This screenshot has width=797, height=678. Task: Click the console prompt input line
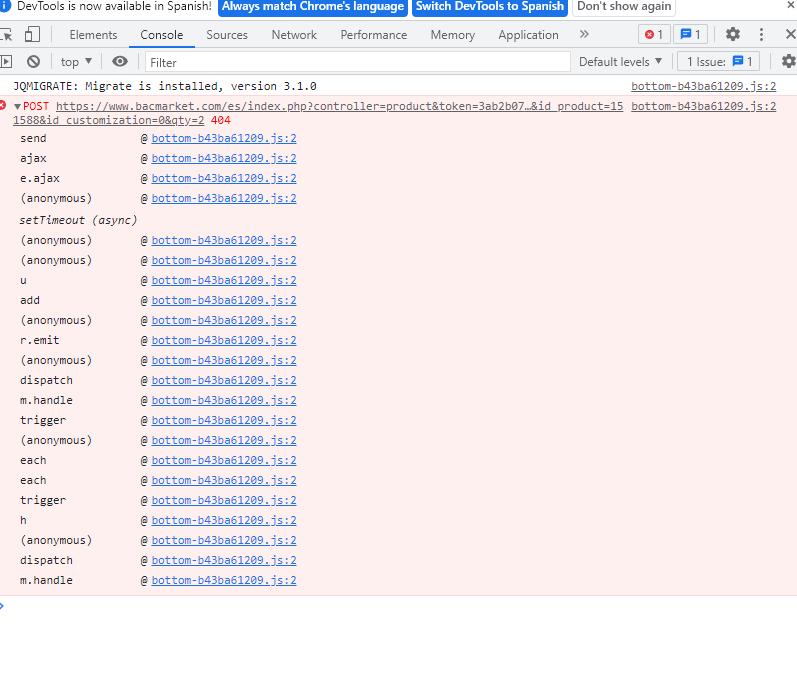pyautogui.click(x=398, y=606)
